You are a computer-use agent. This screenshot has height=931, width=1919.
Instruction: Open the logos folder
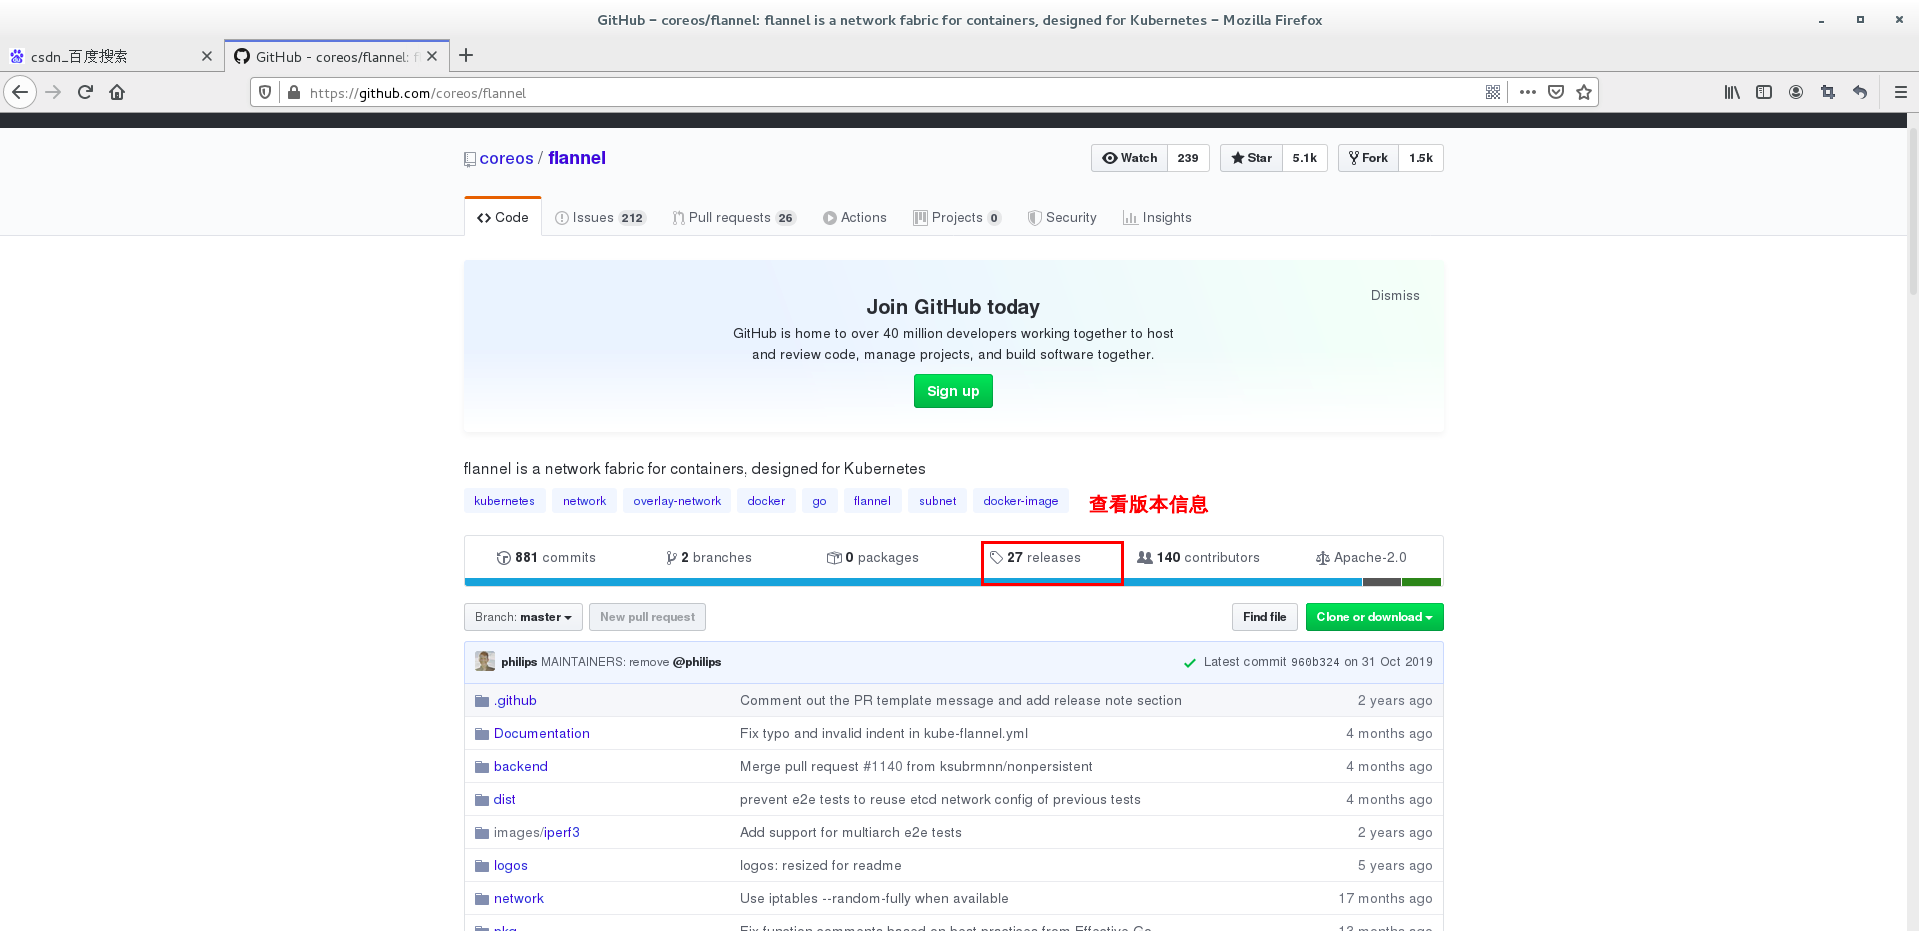click(510, 865)
